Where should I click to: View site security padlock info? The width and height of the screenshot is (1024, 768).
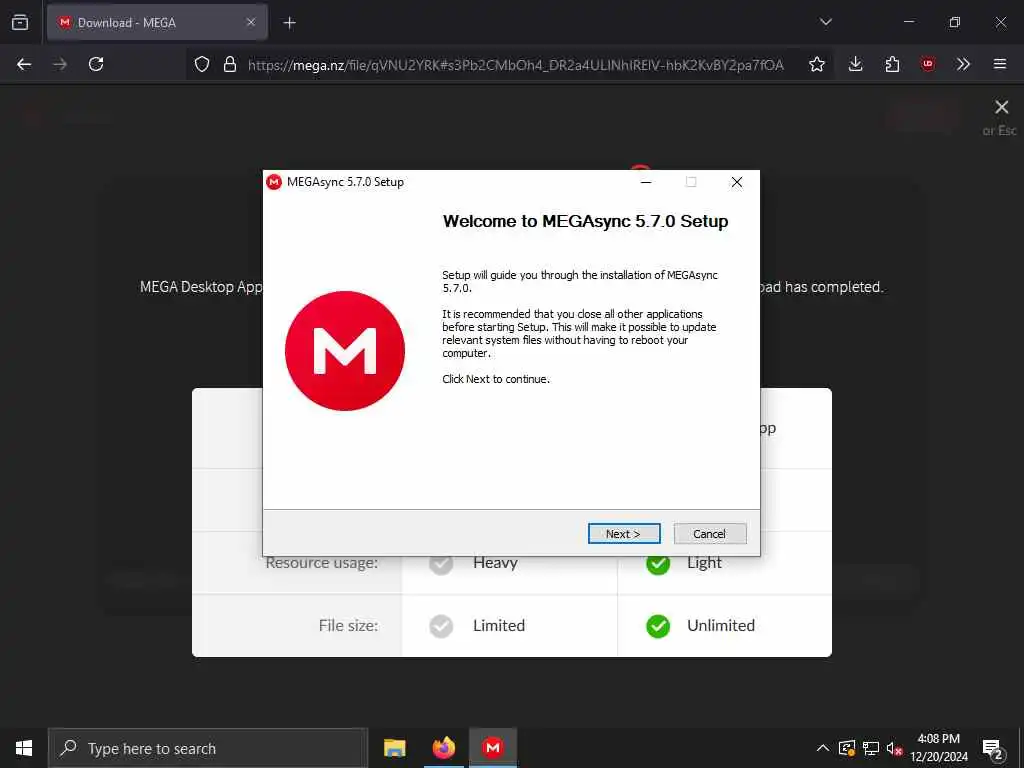tap(229, 64)
